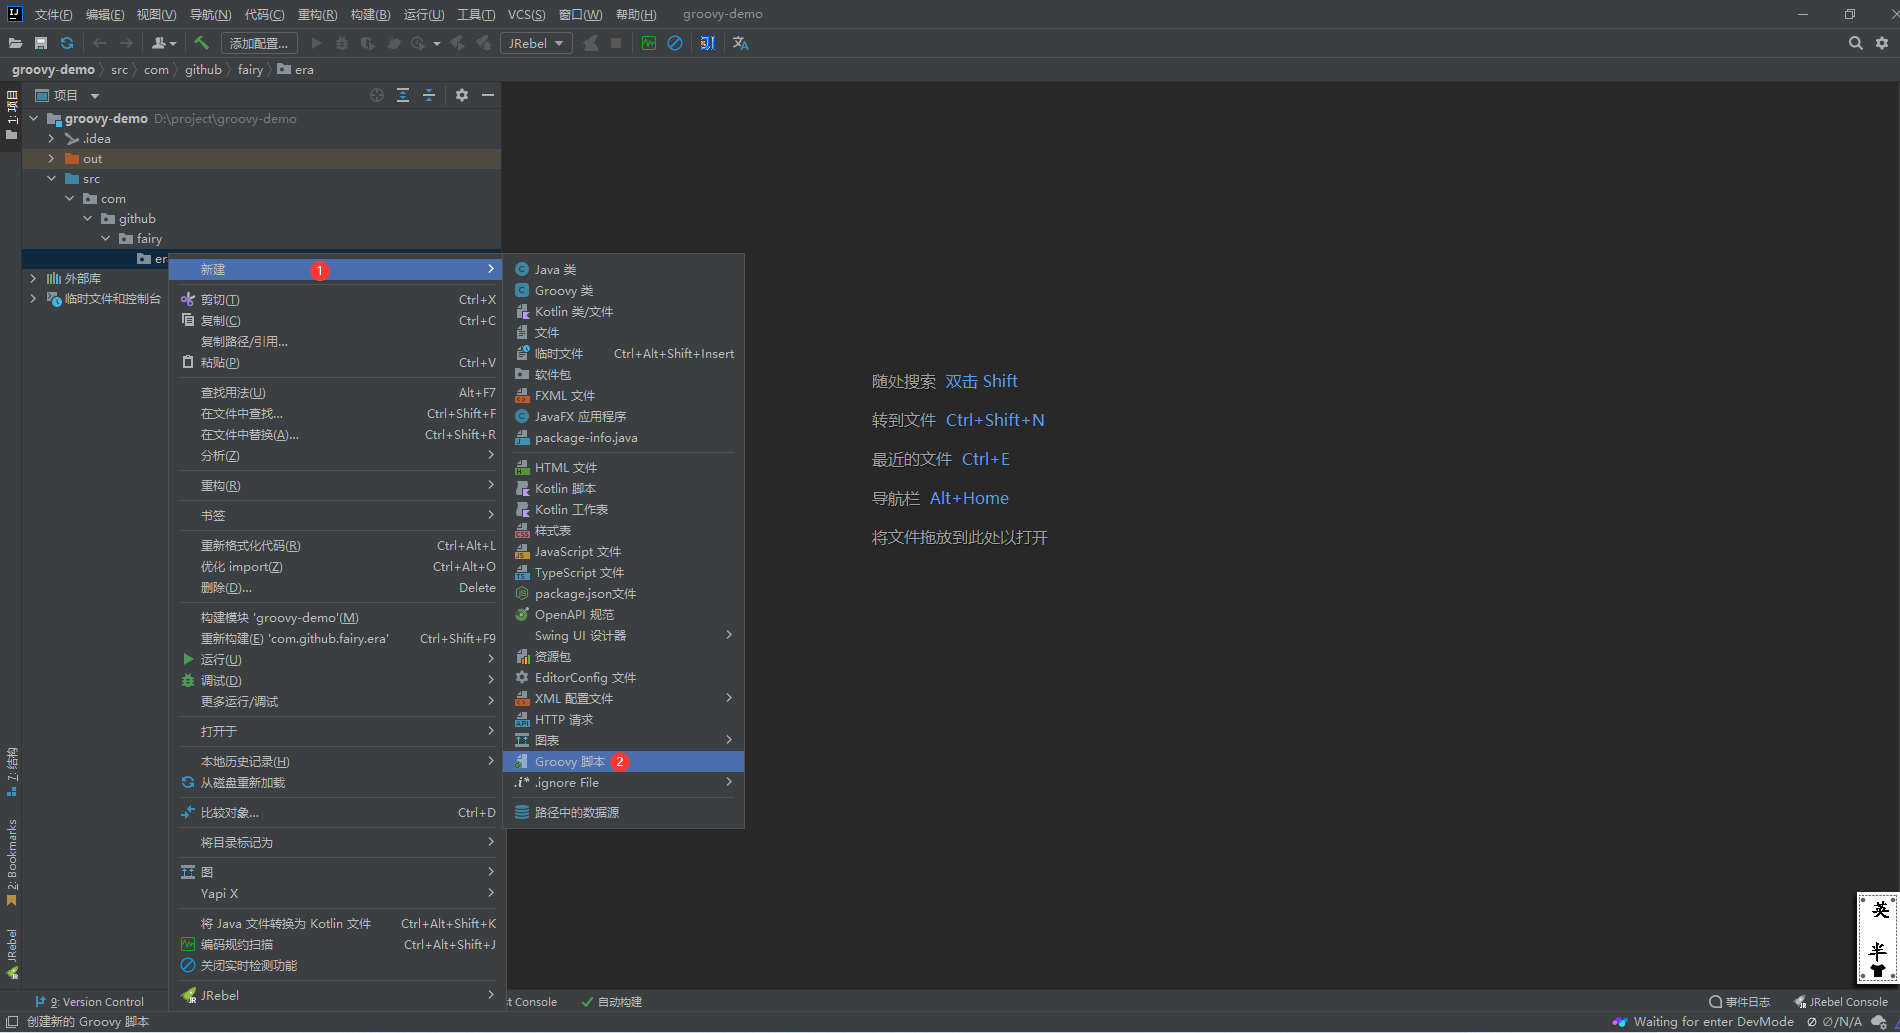Click 剪切 cut in the context menu
This screenshot has height=1033, width=1900.
coord(337,299)
